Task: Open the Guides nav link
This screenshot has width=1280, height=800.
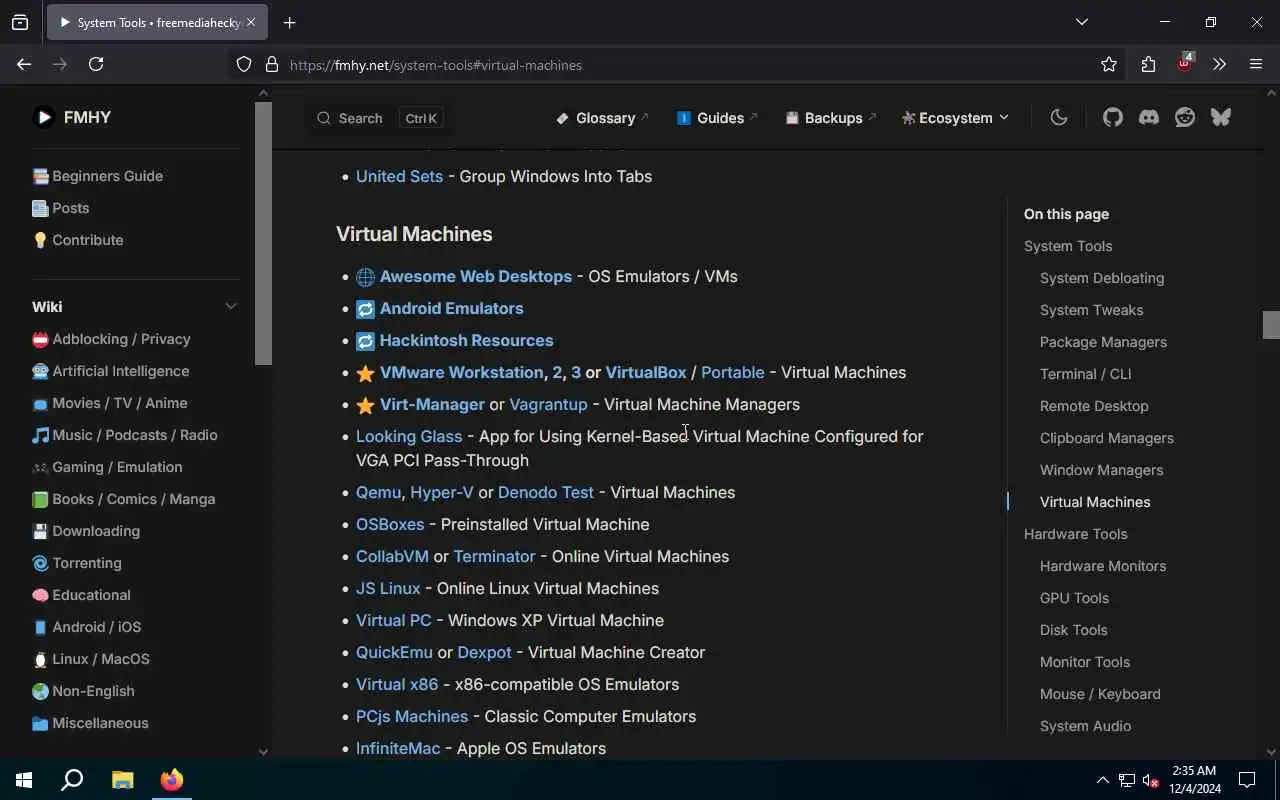Action: point(717,117)
